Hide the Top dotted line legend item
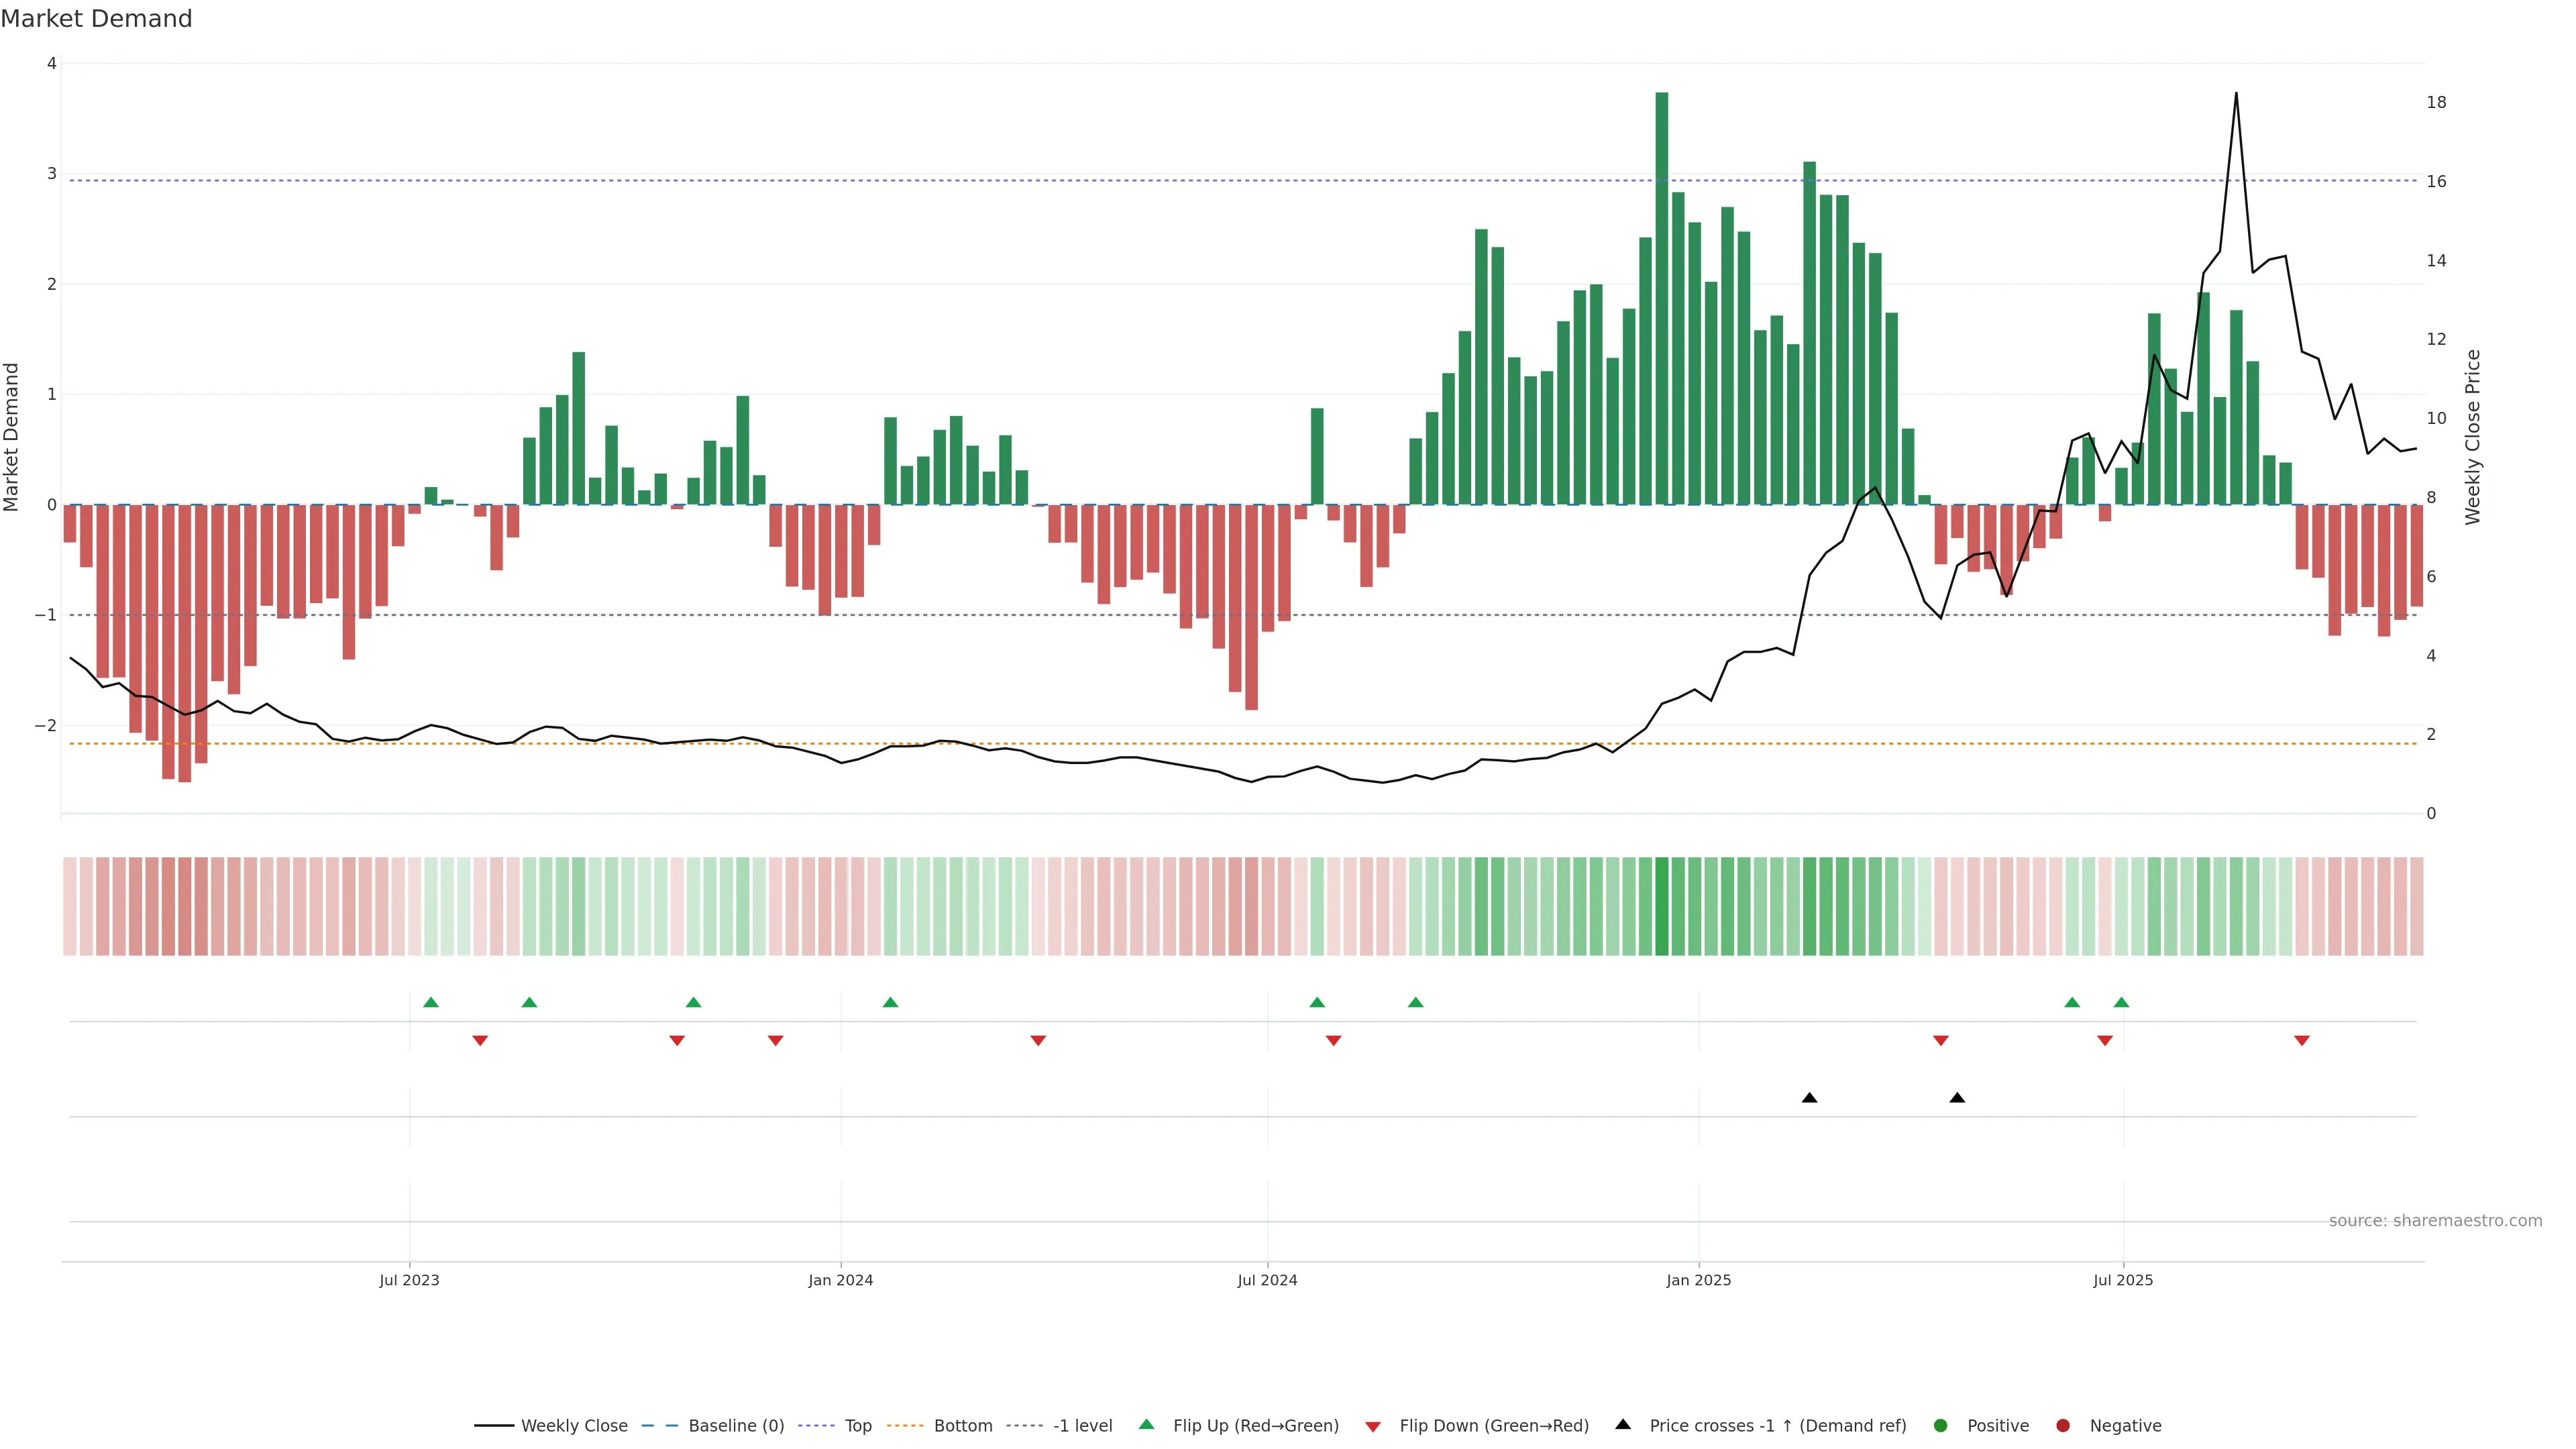 [x=857, y=1425]
